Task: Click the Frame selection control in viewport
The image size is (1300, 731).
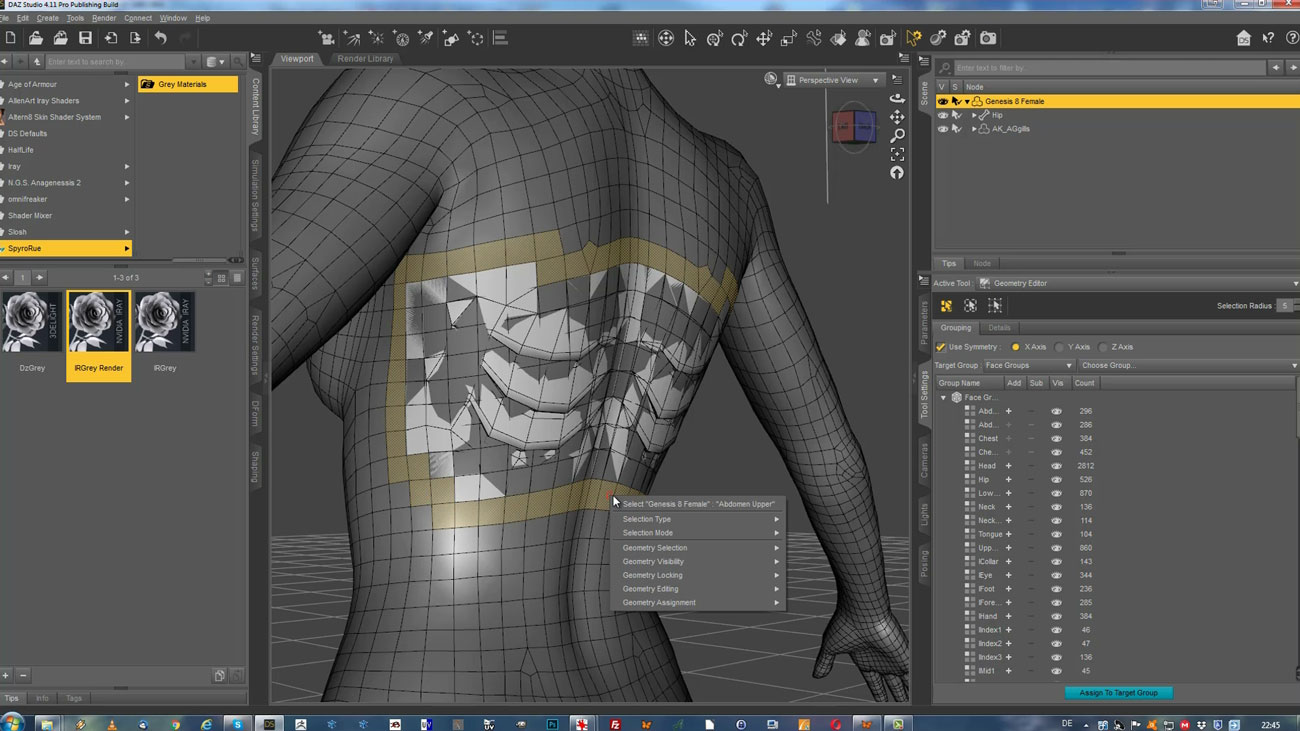Action: coord(897,154)
